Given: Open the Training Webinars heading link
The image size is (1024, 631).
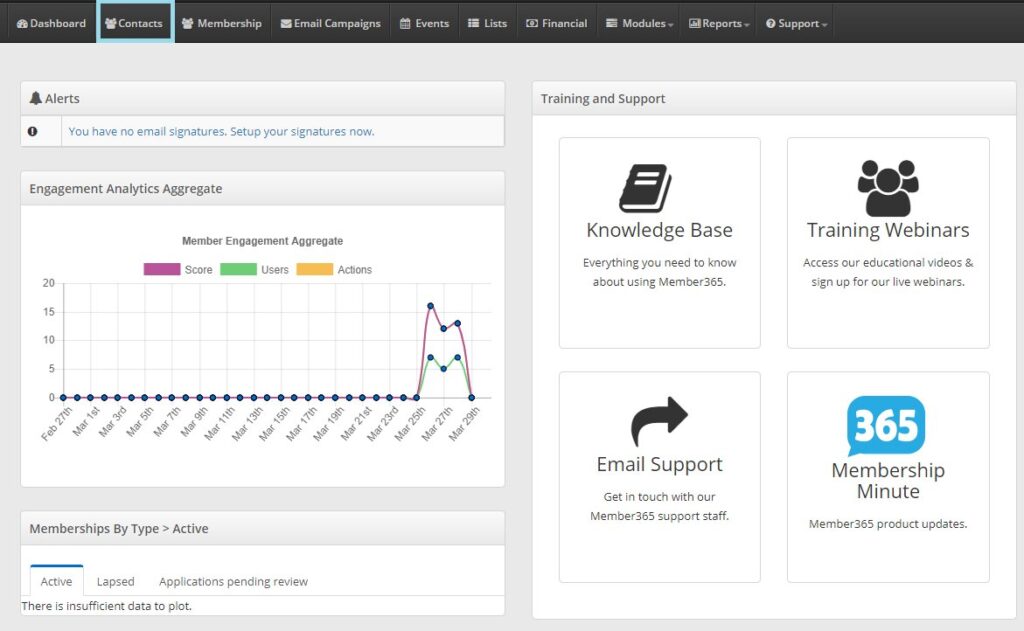Looking at the screenshot, I should click(x=888, y=230).
